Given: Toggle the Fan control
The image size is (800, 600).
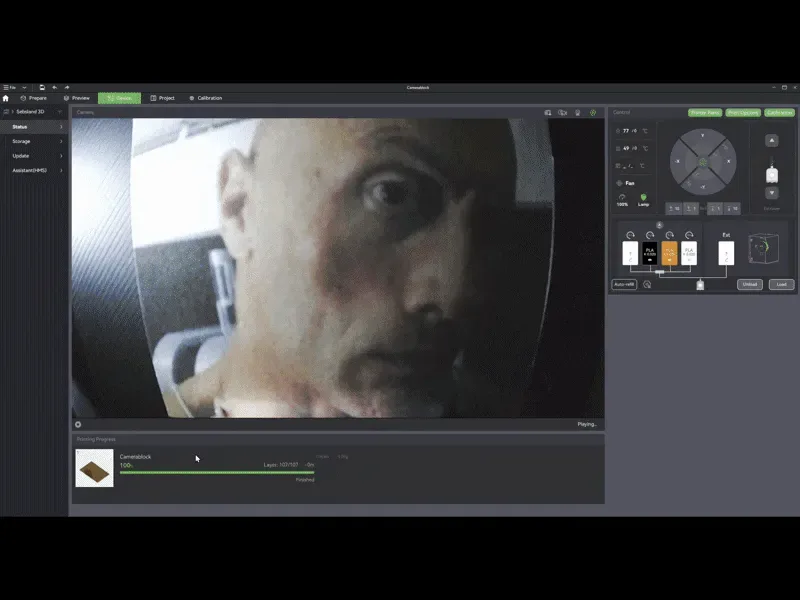Looking at the screenshot, I should point(626,183).
